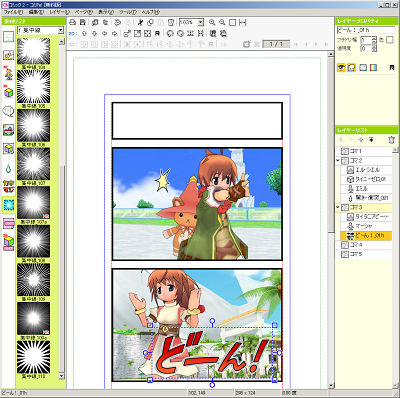Open the effect text category icon
Screen dimensions: 400x398
pos(8,186)
